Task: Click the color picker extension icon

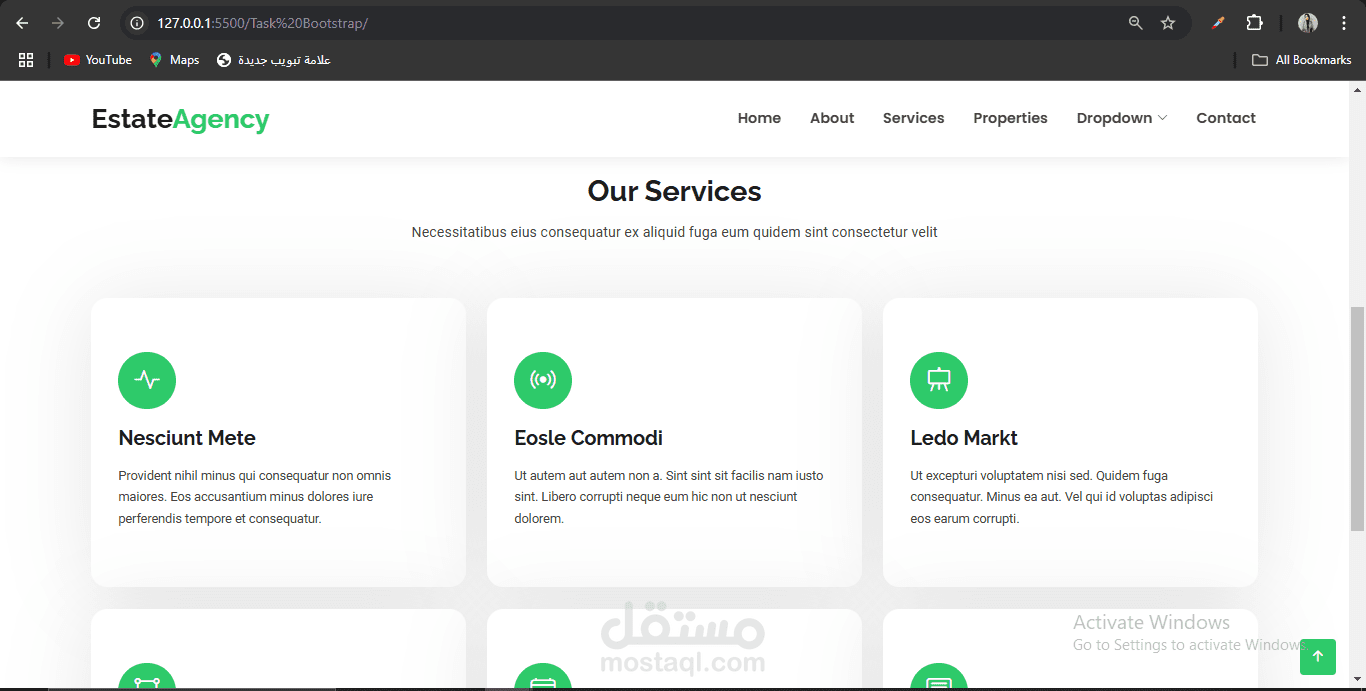Action: coord(1218,23)
